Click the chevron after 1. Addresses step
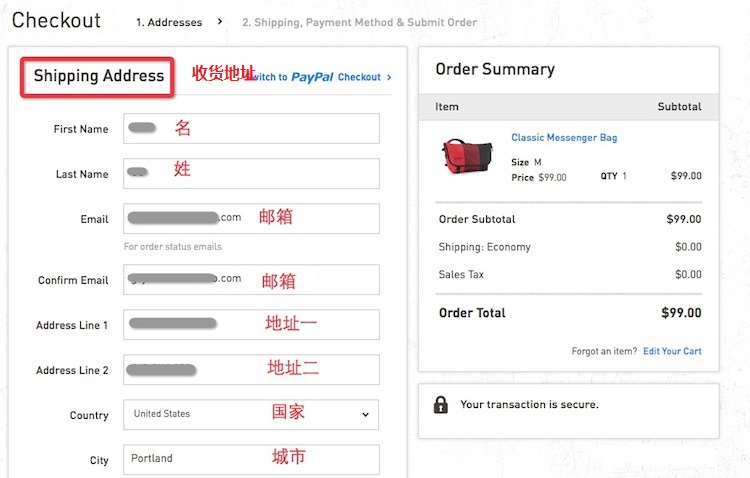Viewport: 750px width, 478px height. (220, 22)
